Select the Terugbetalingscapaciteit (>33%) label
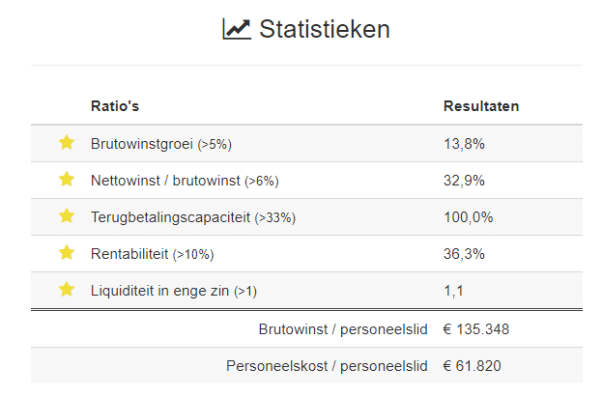This screenshot has height=397, width=602. (x=193, y=217)
